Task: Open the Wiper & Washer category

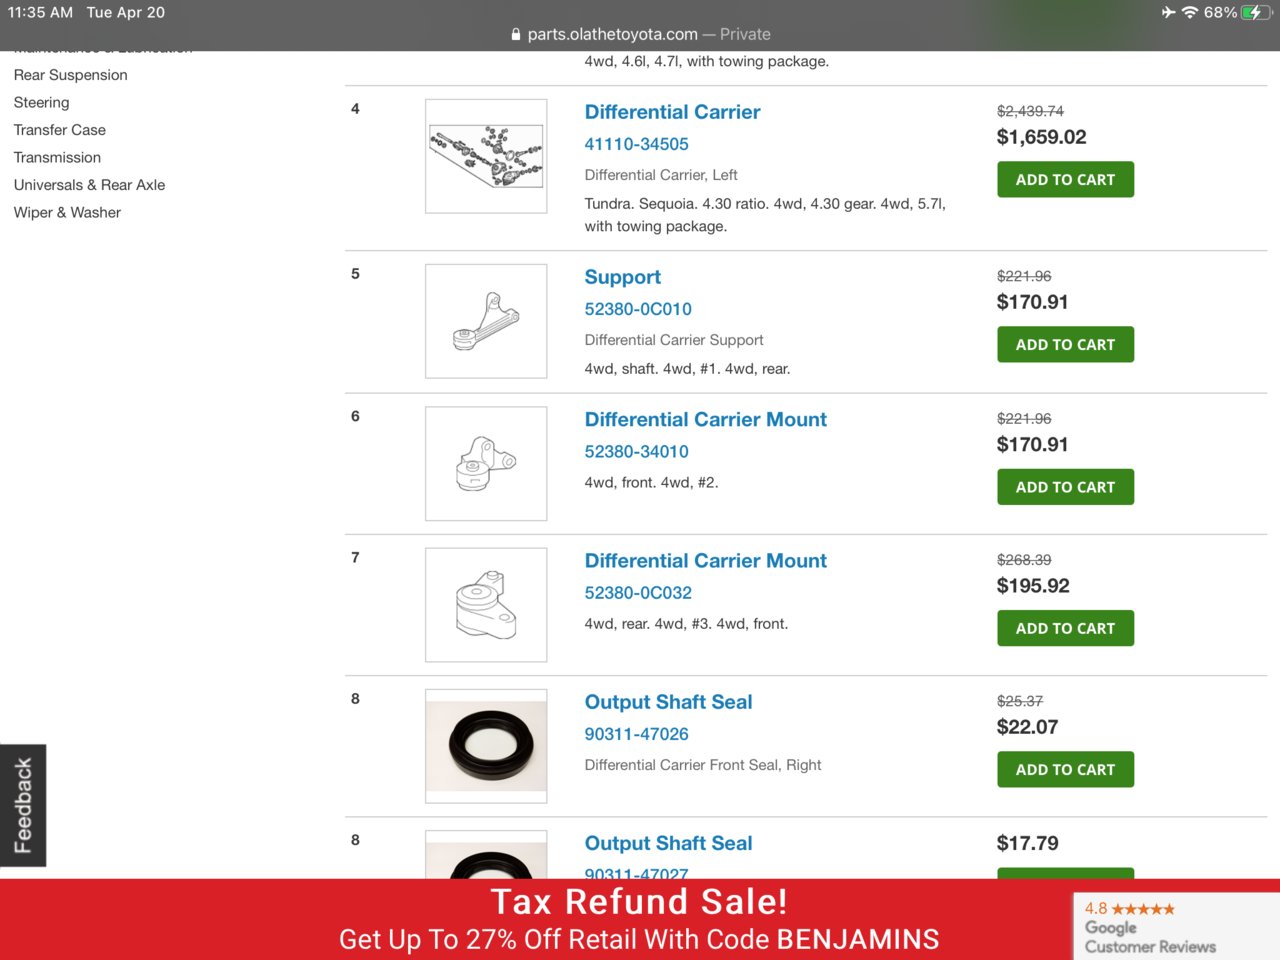Action: pyautogui.click(x=68, y=212)
